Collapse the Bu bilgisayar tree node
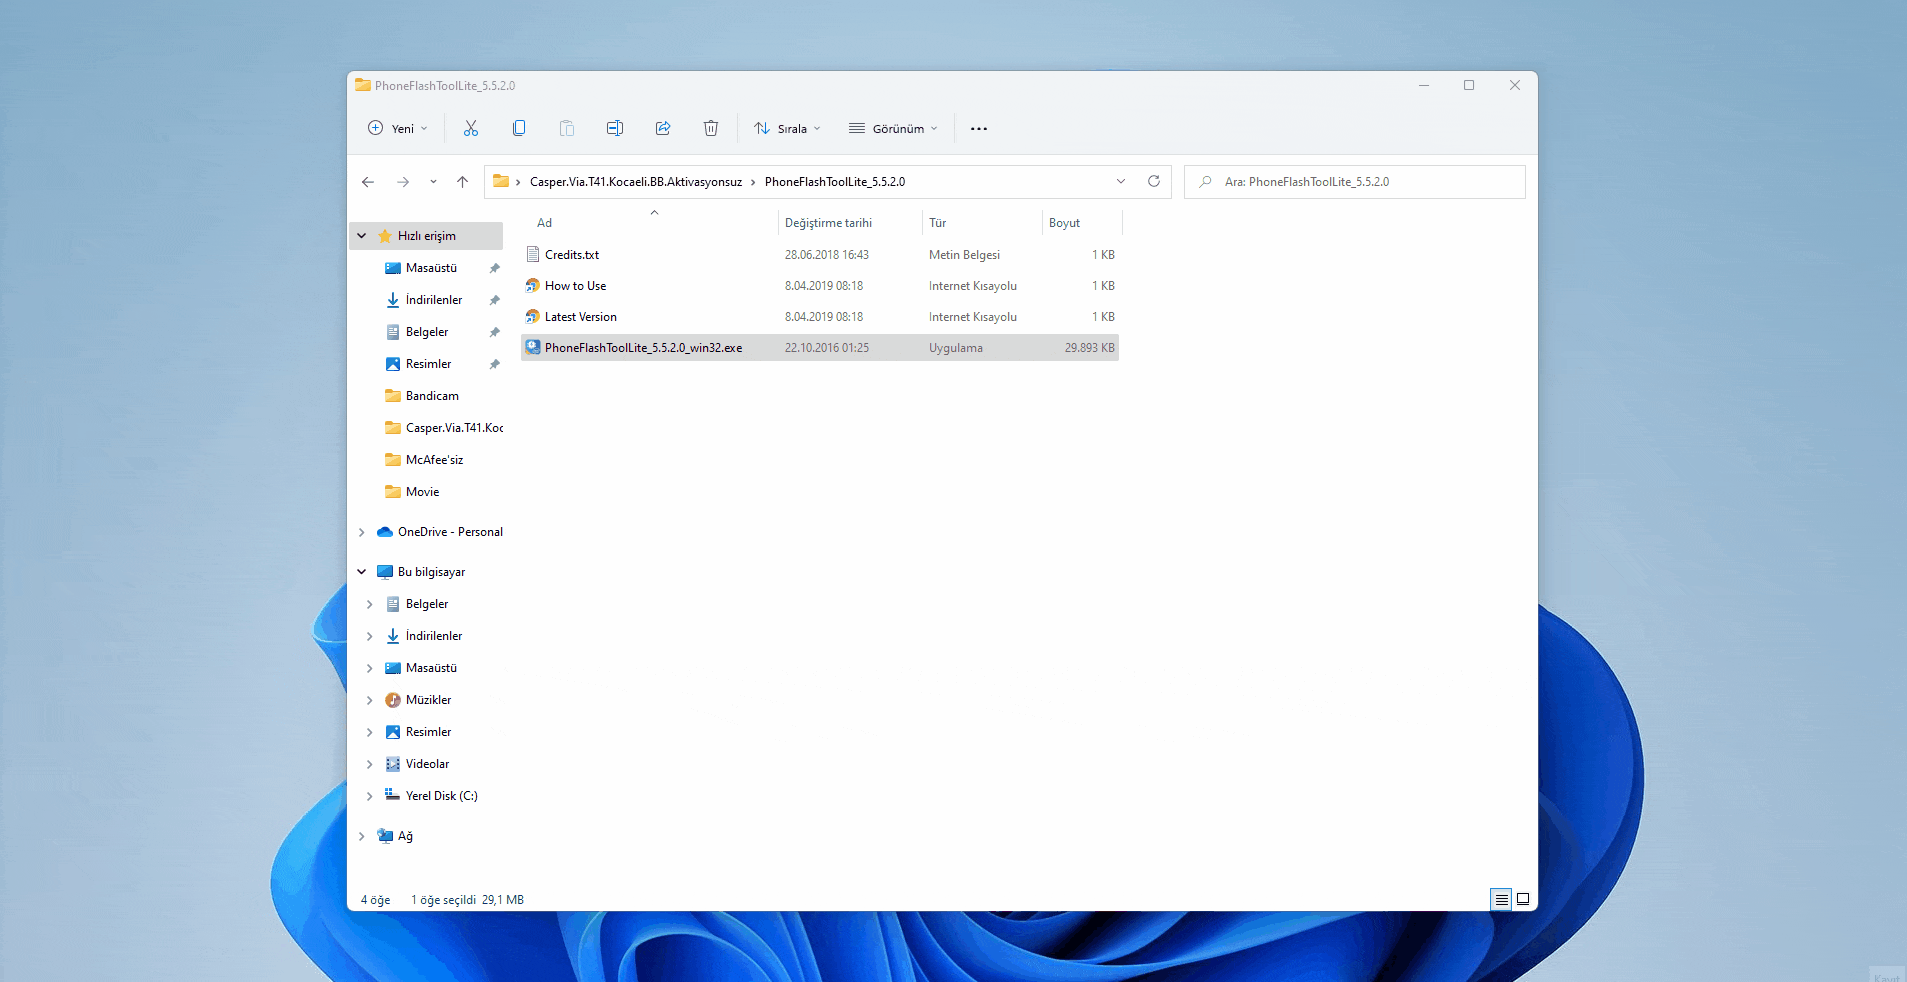This screenshot has width=1907, height=982. click(362, 572)
